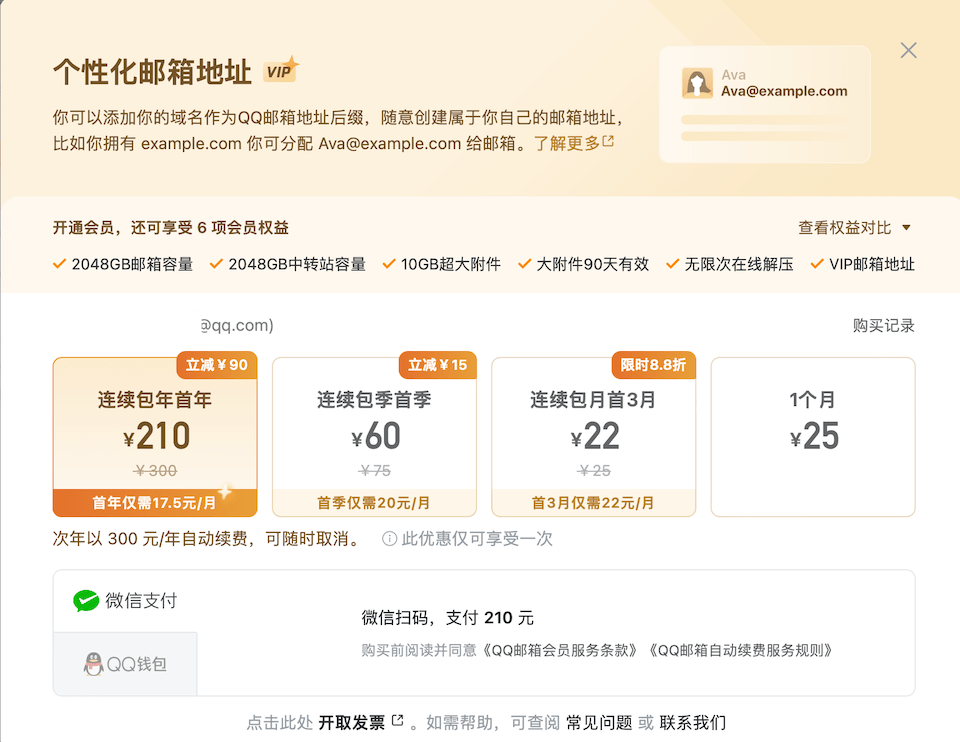960x742 pixels.
Task: Open 常见问题 FAQ link
Action: coord(599,722)
